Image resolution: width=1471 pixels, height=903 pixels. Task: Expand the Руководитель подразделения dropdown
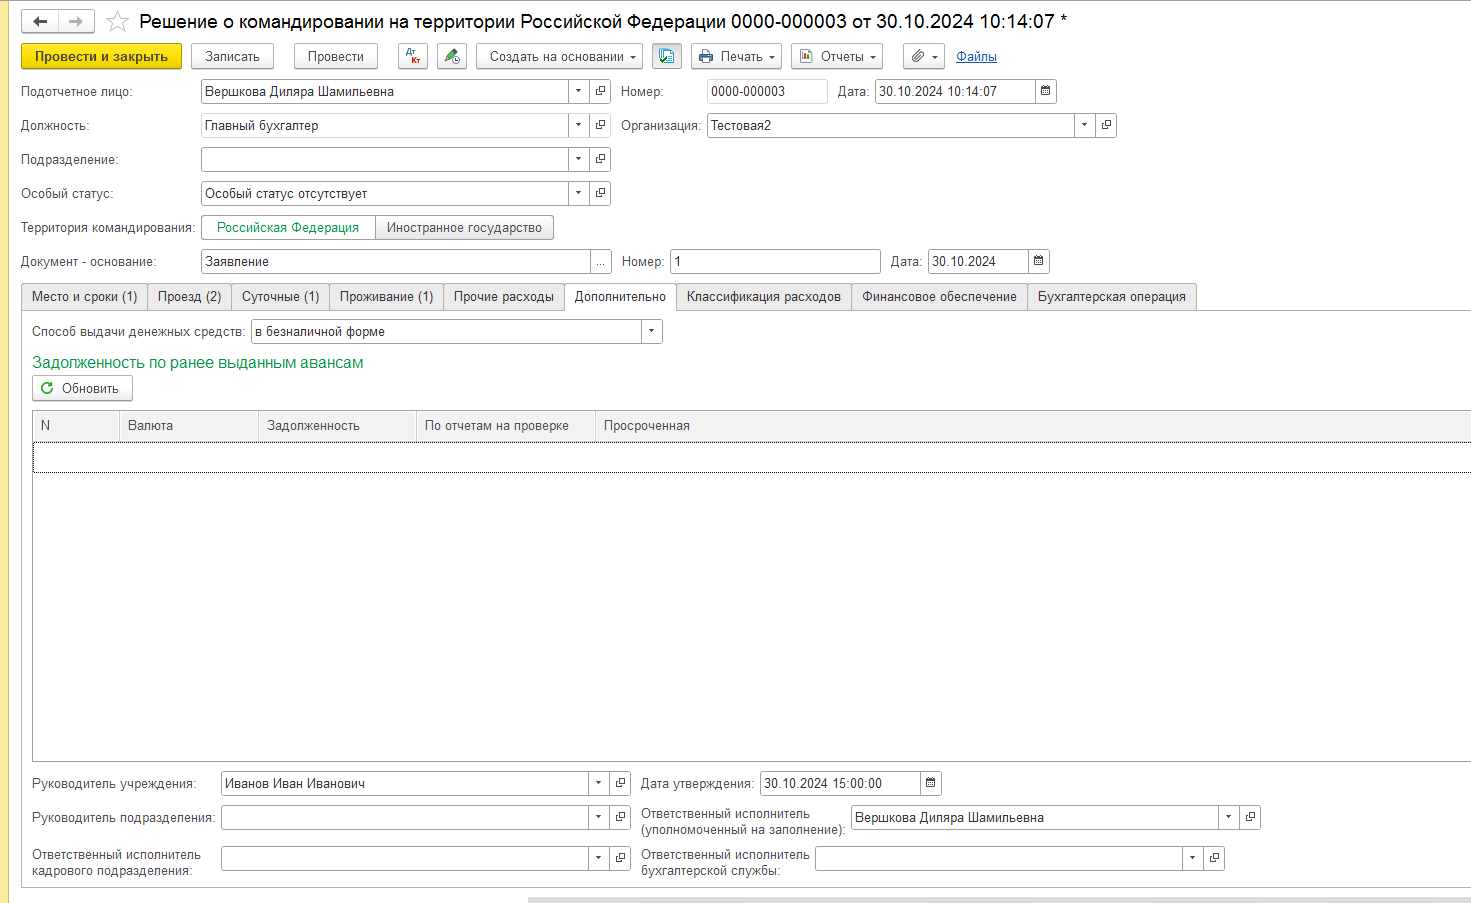pos(598,817)
